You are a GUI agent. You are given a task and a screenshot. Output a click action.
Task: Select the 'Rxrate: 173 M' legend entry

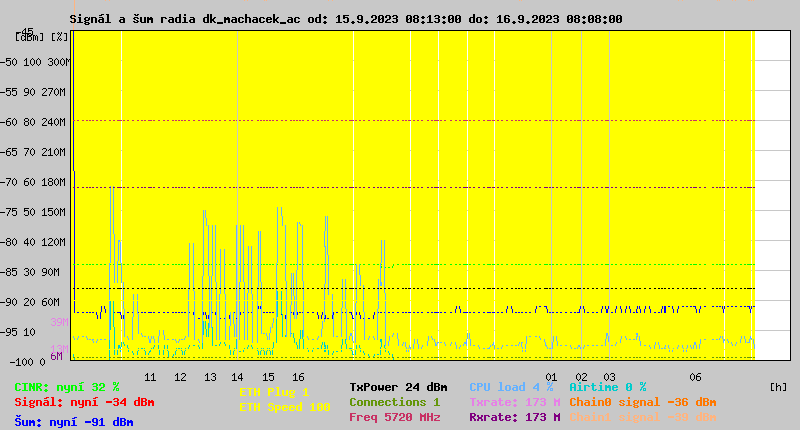515,417
